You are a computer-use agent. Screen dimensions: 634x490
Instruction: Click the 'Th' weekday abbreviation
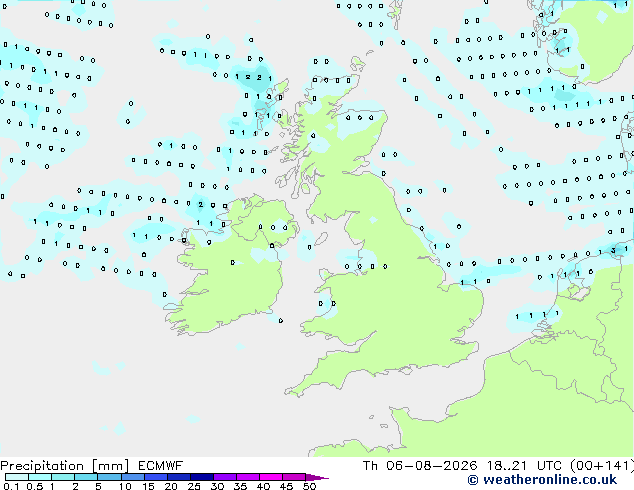pyautogui.click(x=370, y=466)
